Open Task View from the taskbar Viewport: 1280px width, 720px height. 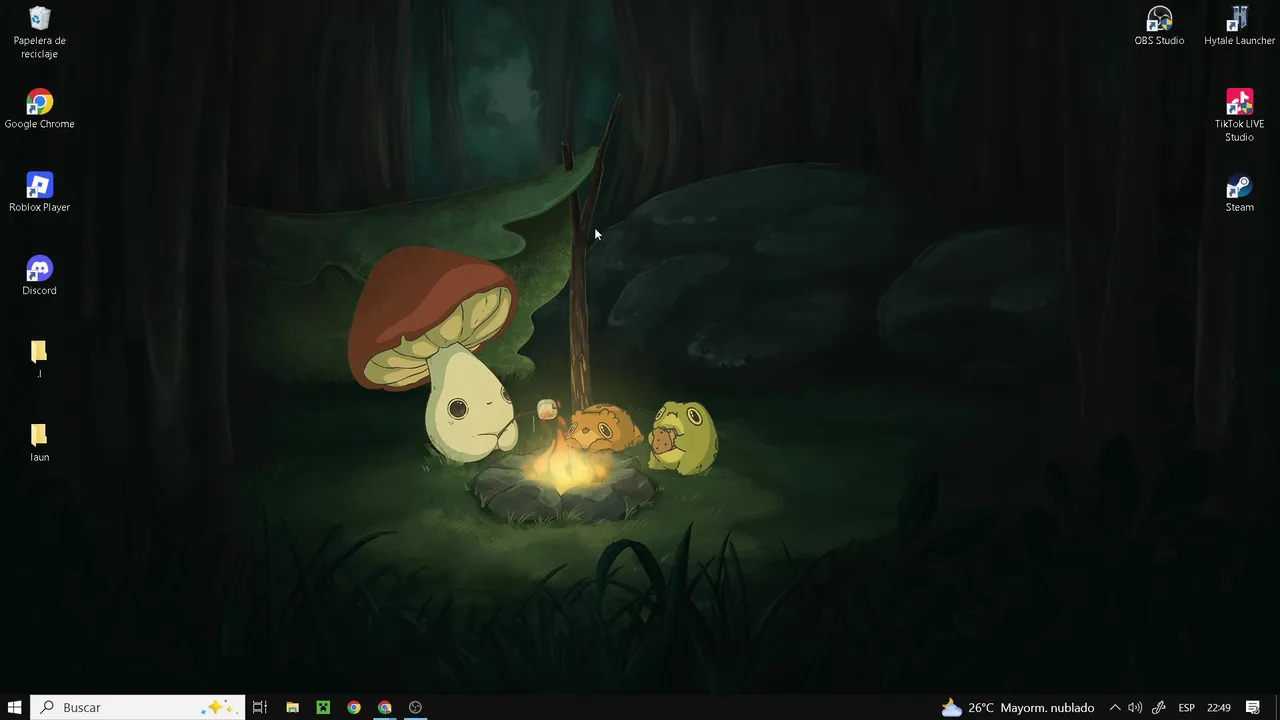[x=260, y=707]
